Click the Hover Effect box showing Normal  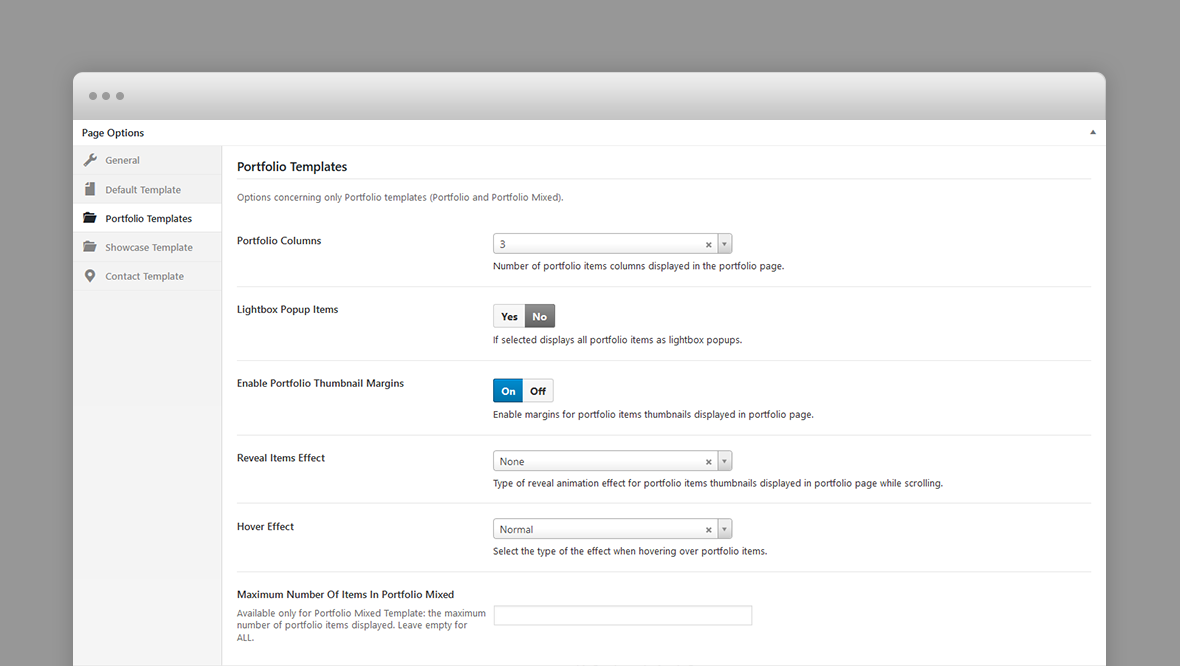click(613, 529)
